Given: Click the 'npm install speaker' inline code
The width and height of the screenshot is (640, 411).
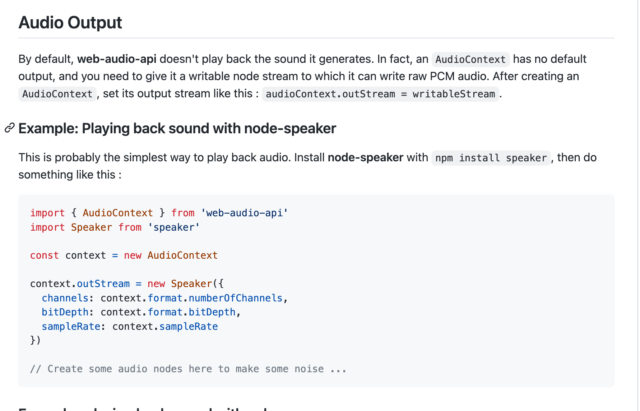Looking at the screenshot, I should (x=491, y=158).
